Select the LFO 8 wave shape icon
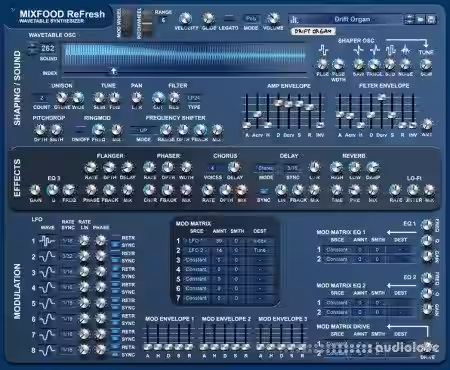450x370 pixels. click(47, 350)
